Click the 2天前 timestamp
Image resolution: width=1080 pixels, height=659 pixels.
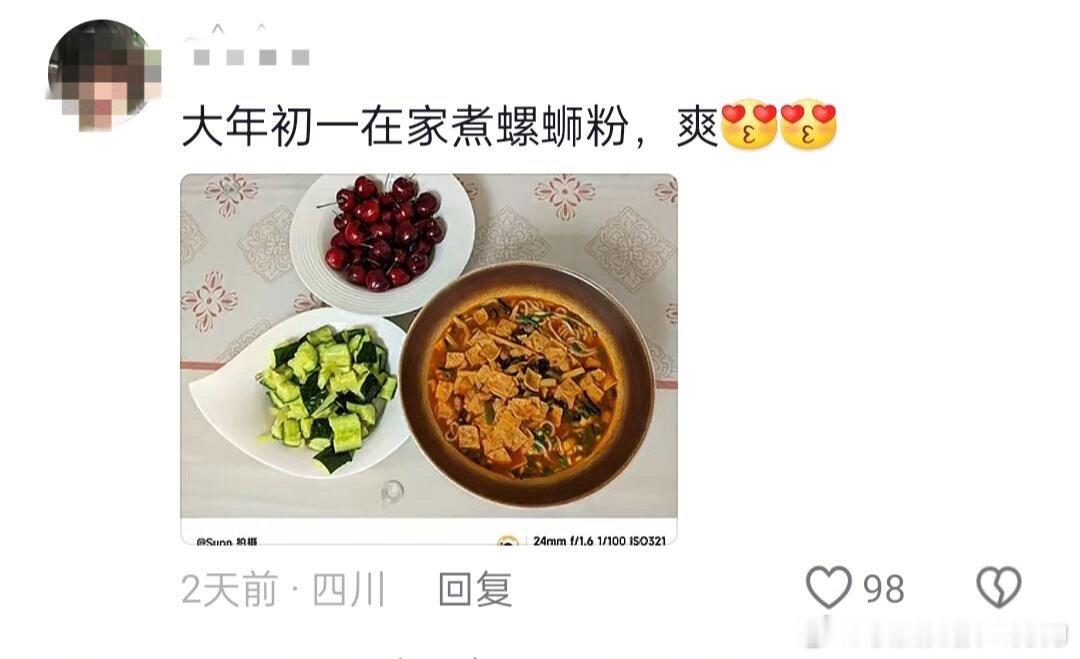(x=229, y=589)
